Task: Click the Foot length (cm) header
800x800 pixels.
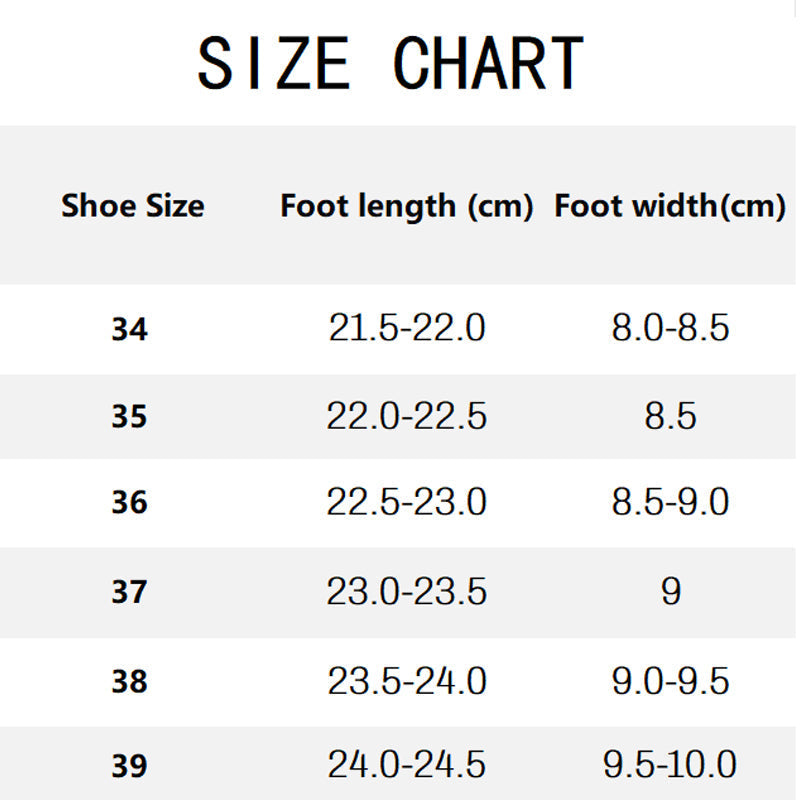Action: [406, 207]
